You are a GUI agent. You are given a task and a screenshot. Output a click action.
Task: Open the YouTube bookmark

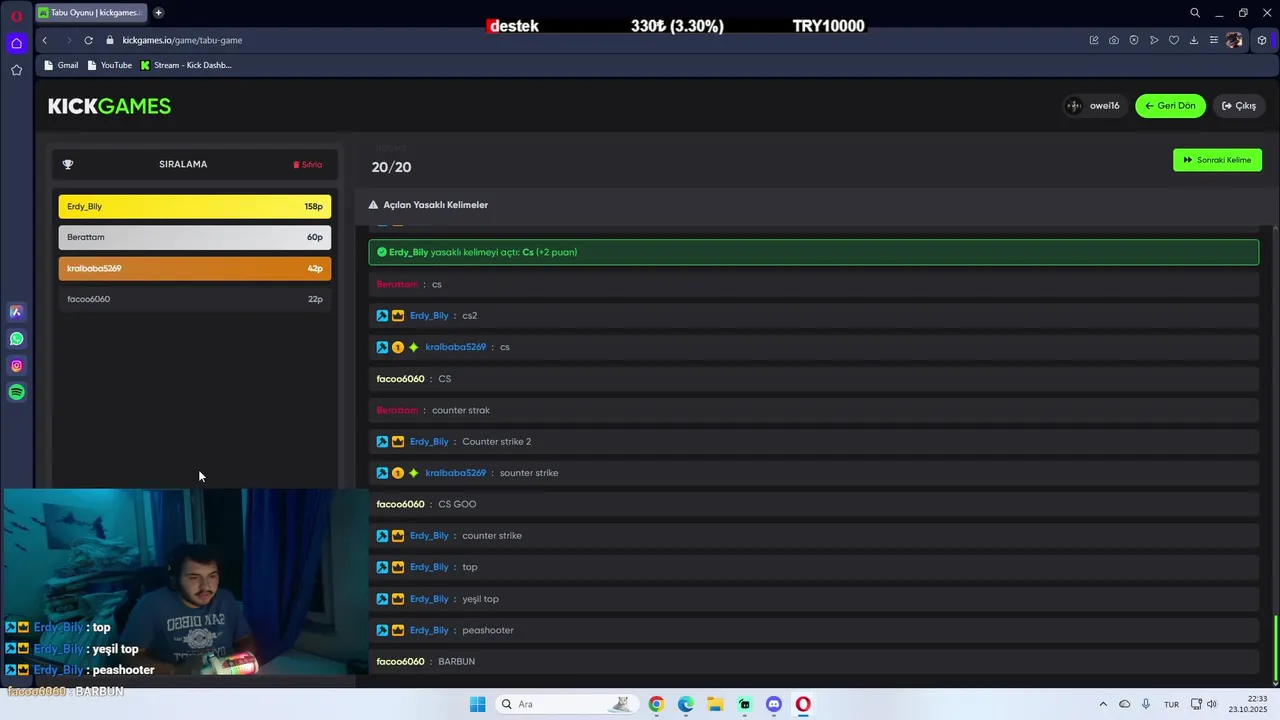point(110,65)
